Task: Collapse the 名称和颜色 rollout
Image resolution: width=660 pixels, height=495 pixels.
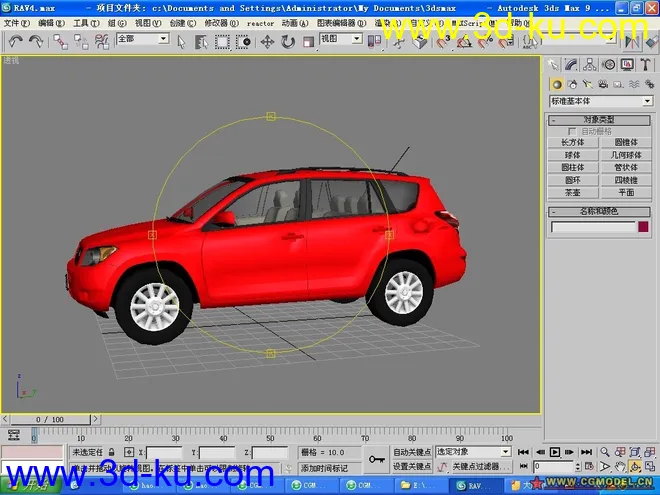Action: 599,211
